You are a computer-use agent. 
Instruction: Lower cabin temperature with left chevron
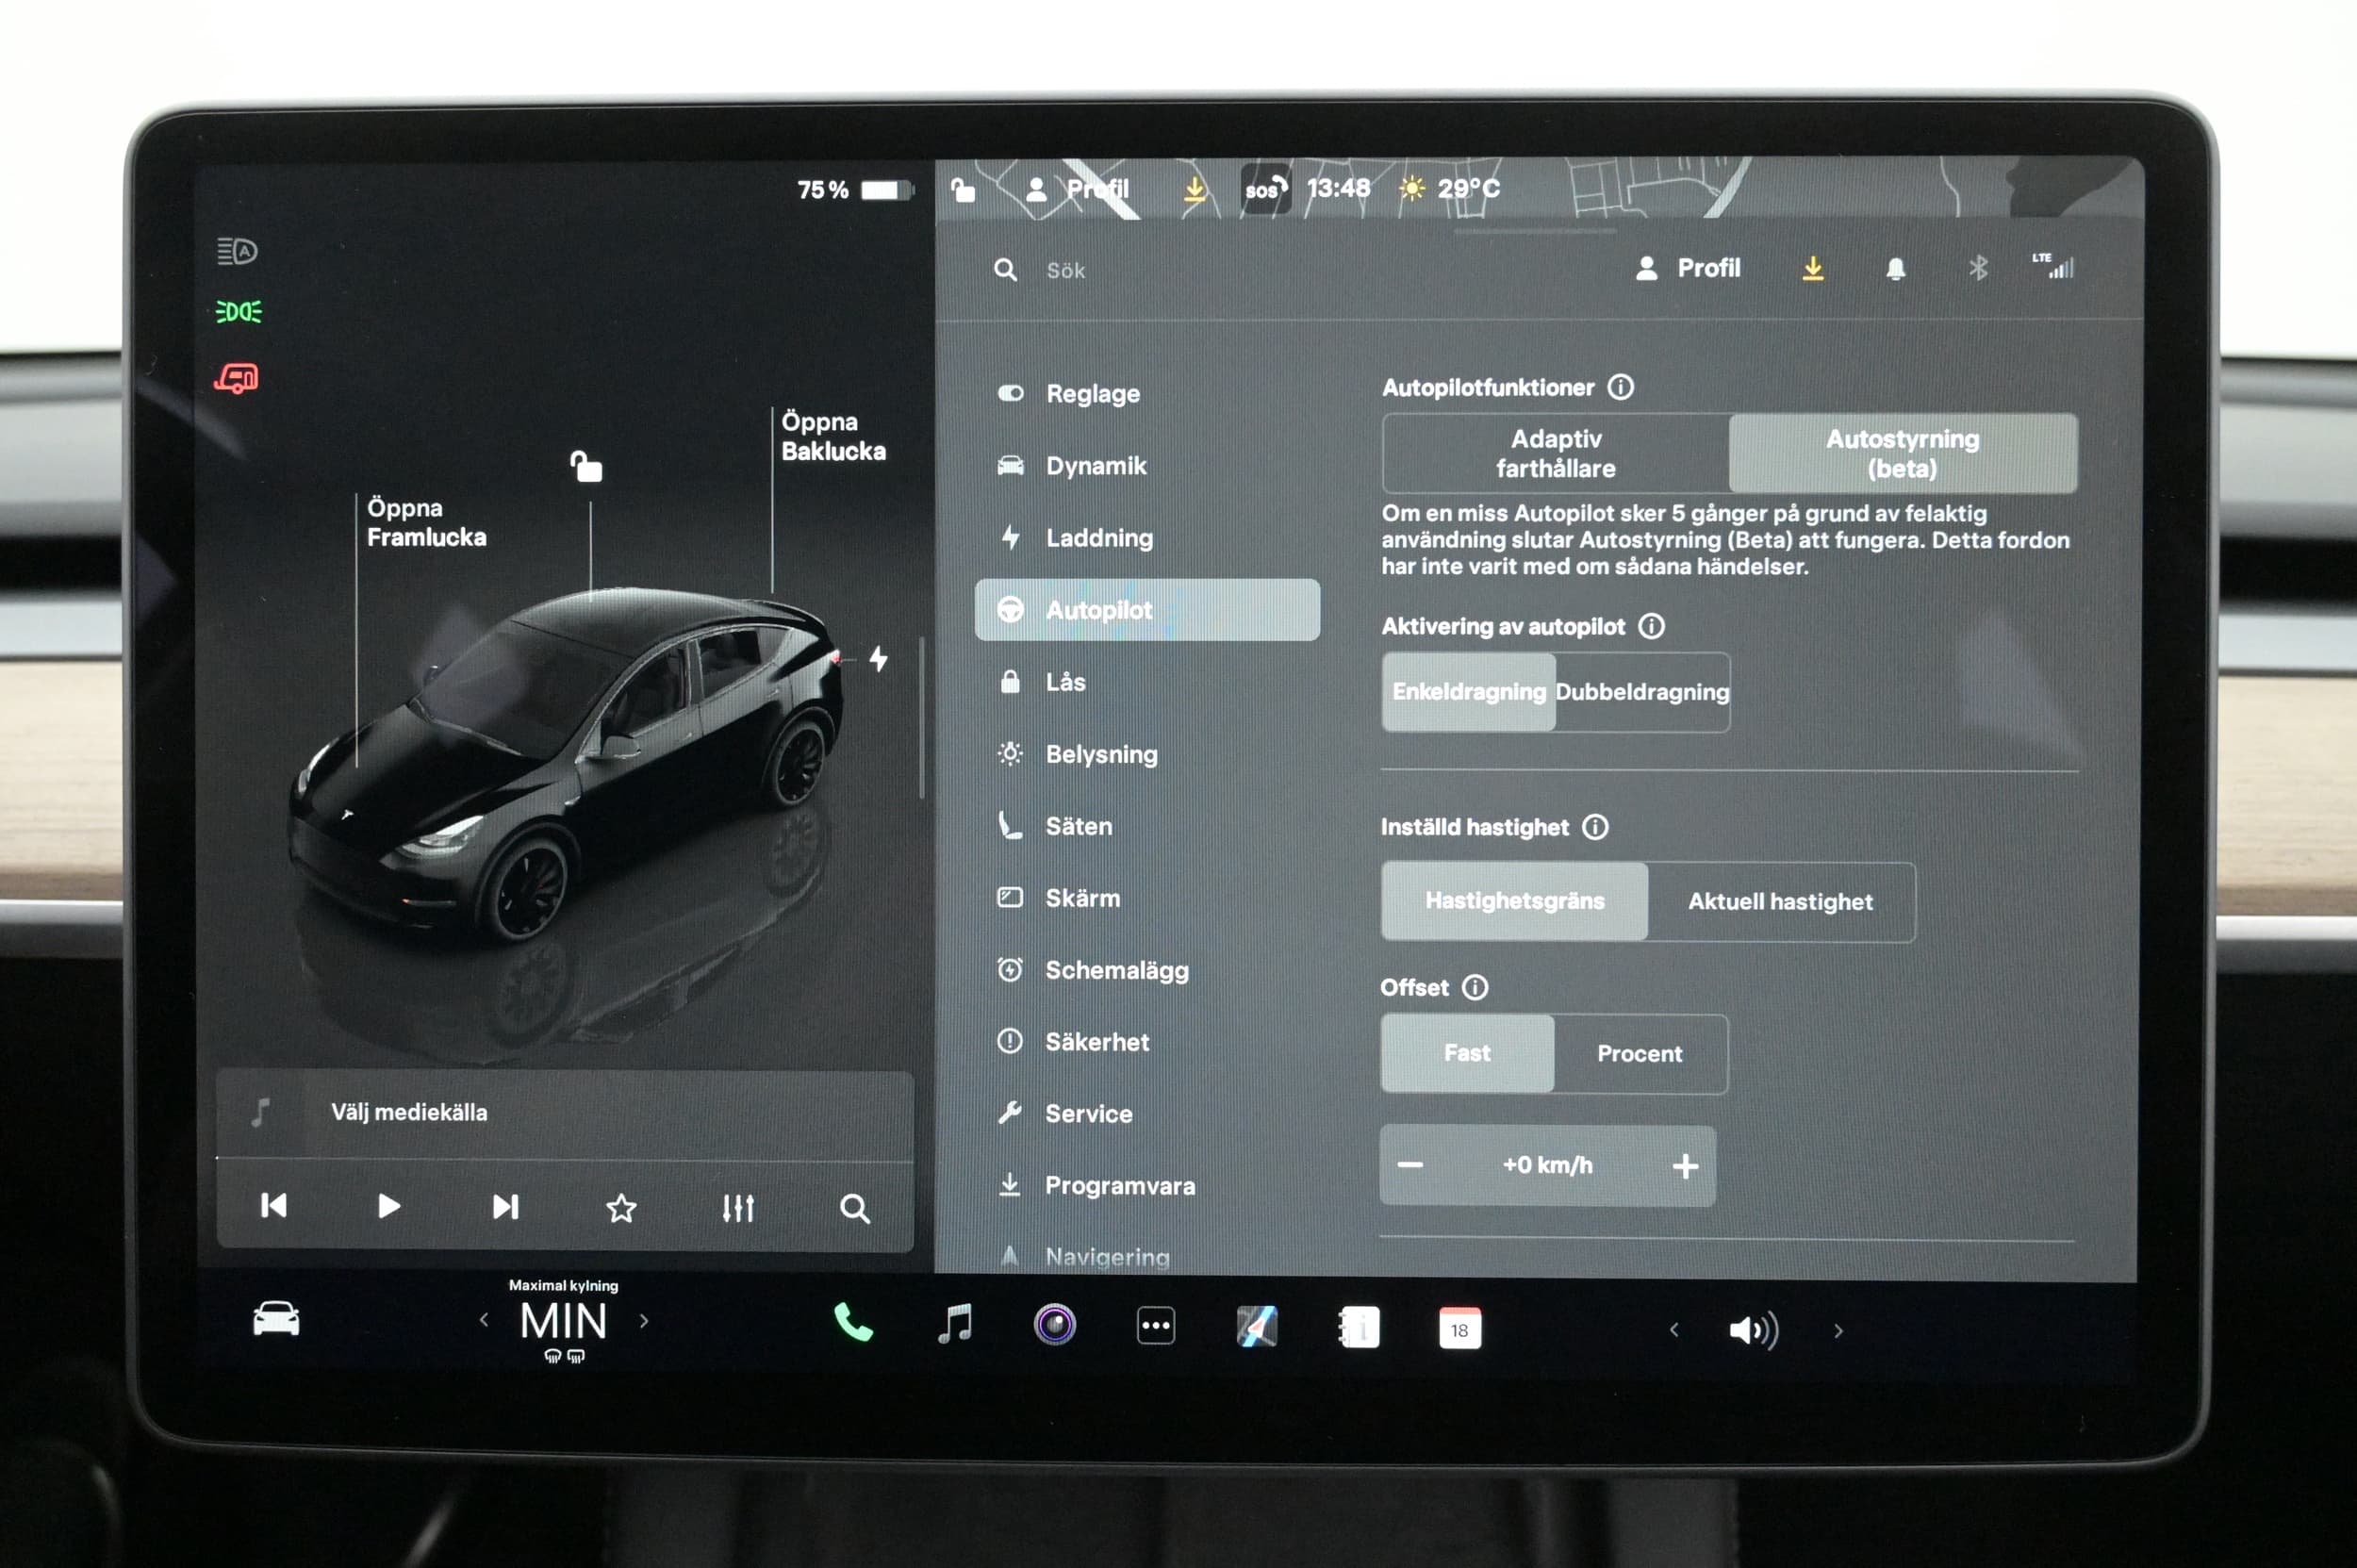[484, 1320]
